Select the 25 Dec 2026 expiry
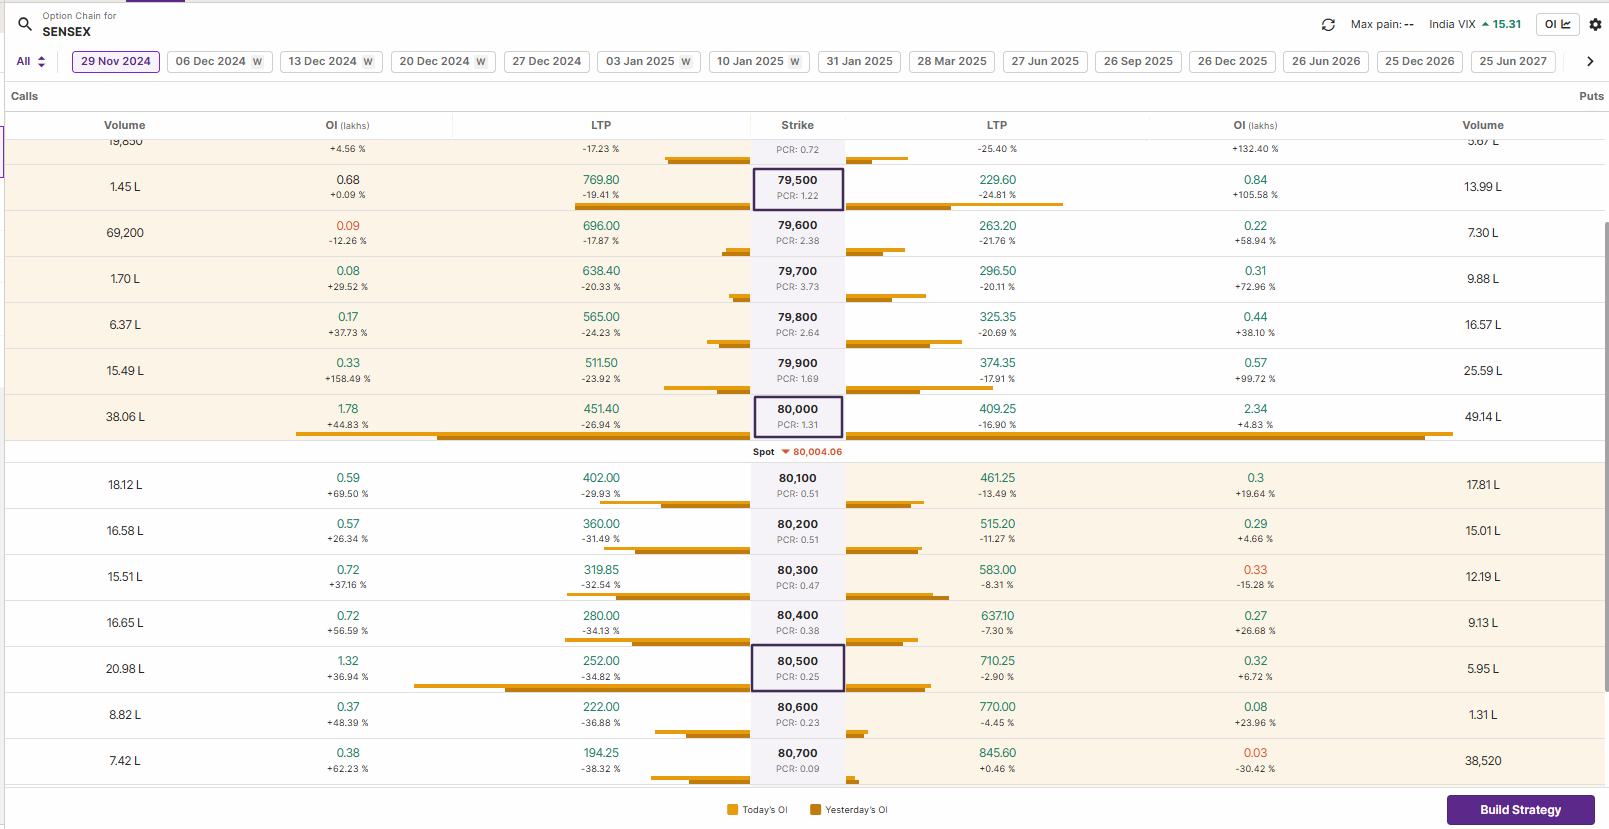The height and width of the screenshot is (829, 1609). coord(1420,61)
